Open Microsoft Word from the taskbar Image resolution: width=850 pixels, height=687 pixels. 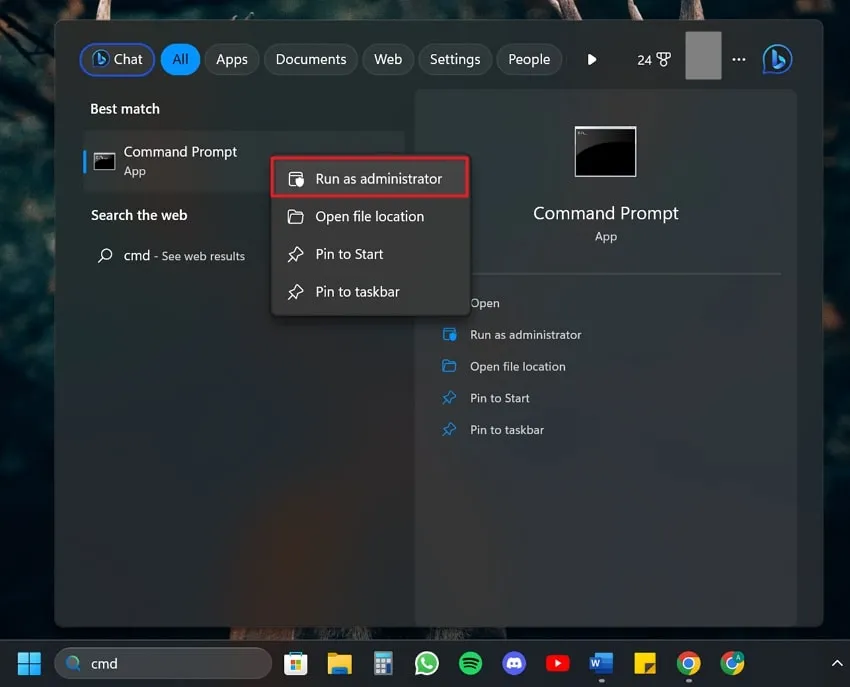click(601, 663)
